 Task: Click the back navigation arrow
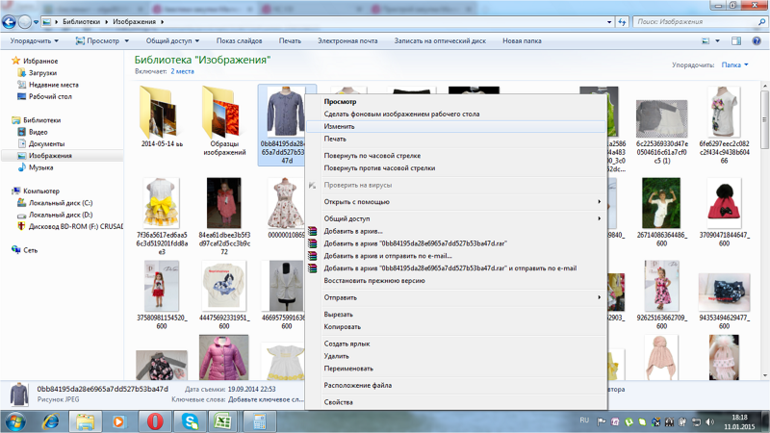coord(10,21)
